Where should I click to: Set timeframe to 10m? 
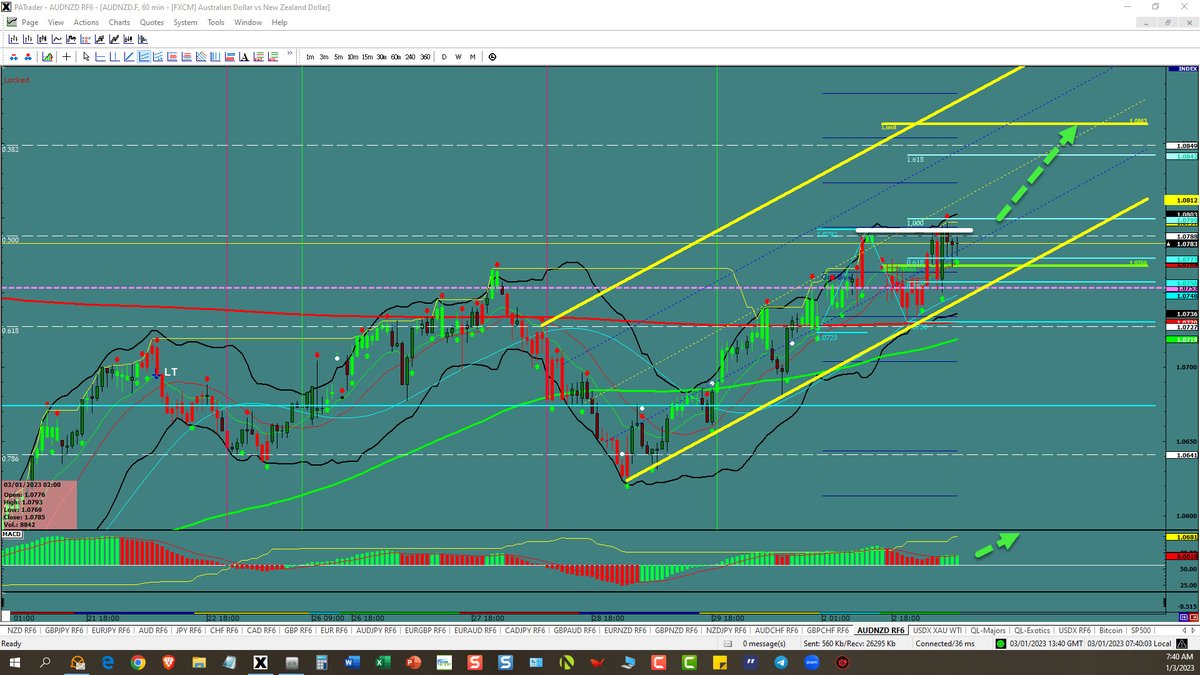click(x=353, y=57)
